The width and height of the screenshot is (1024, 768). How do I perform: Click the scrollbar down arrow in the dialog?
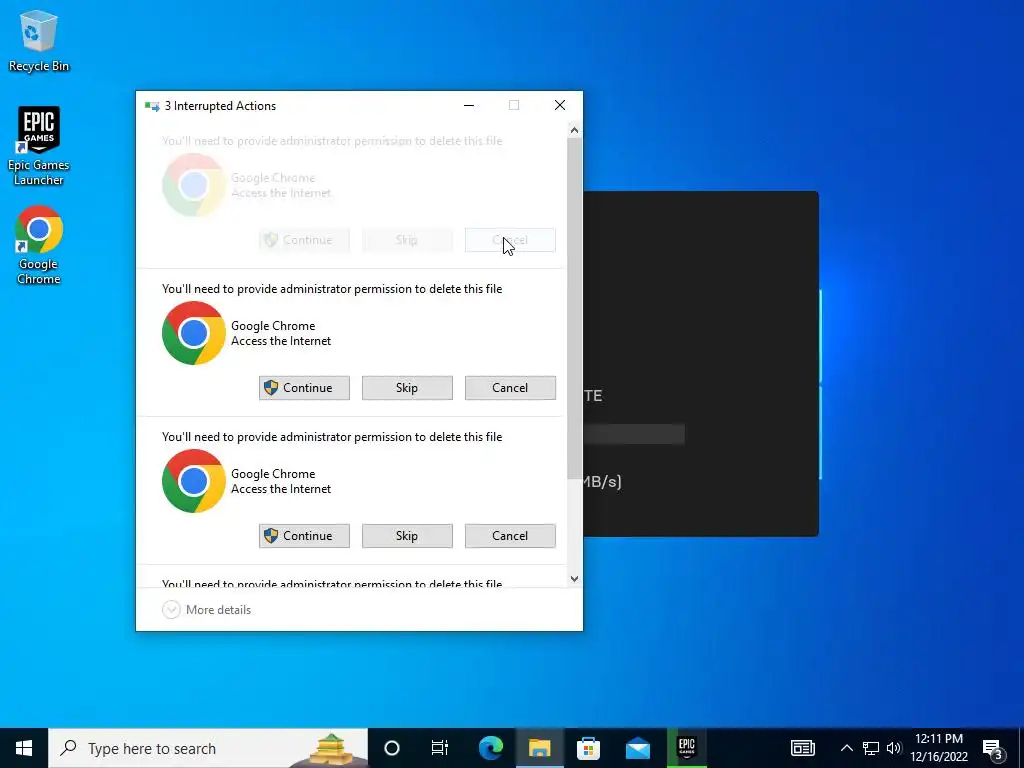[x=574, y=579]
